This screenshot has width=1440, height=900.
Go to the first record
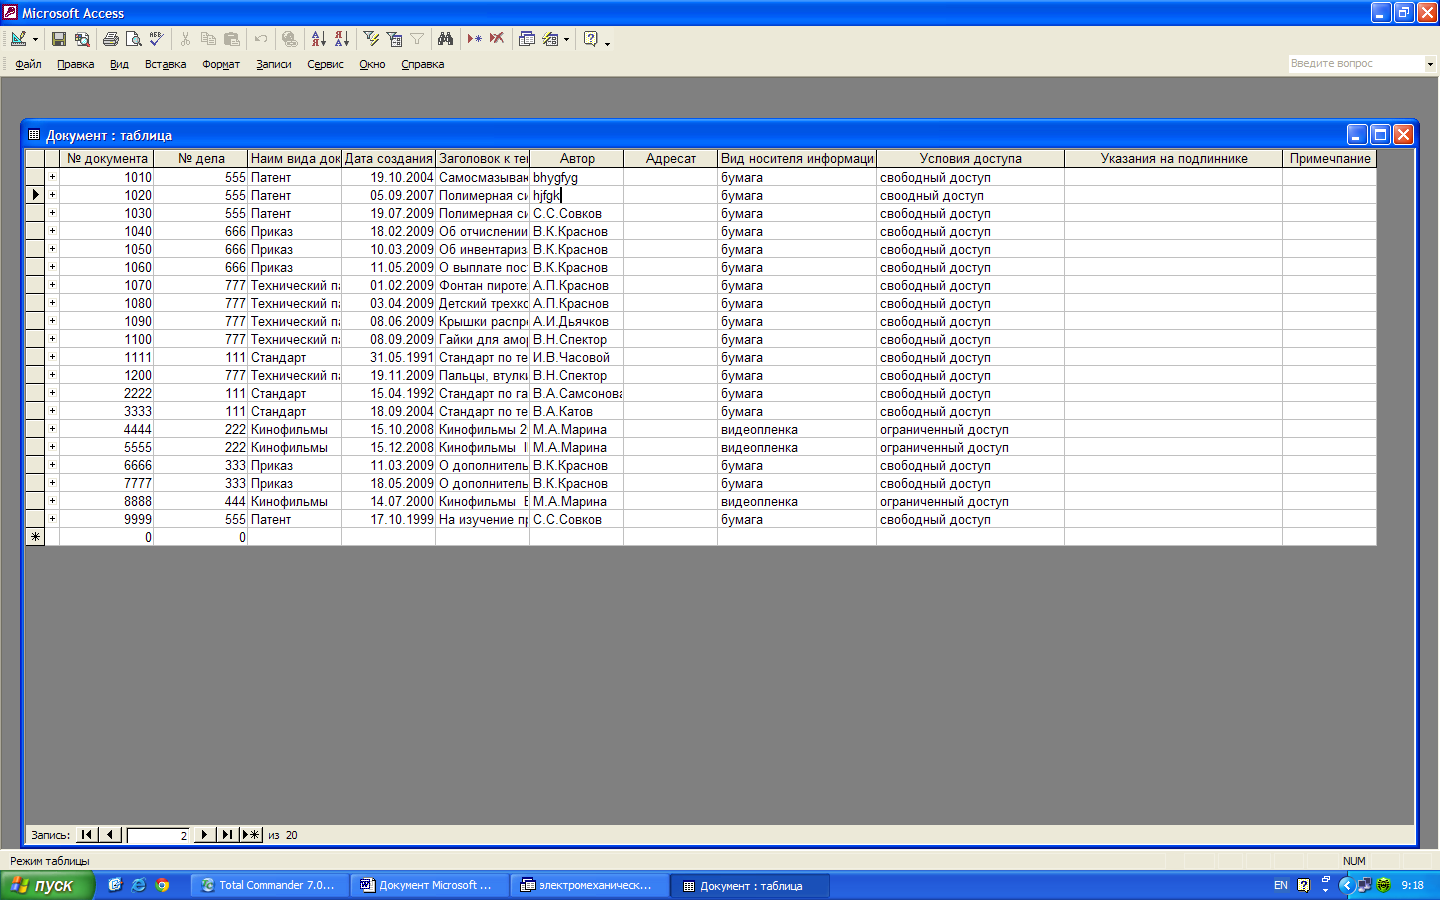(87, 835)
